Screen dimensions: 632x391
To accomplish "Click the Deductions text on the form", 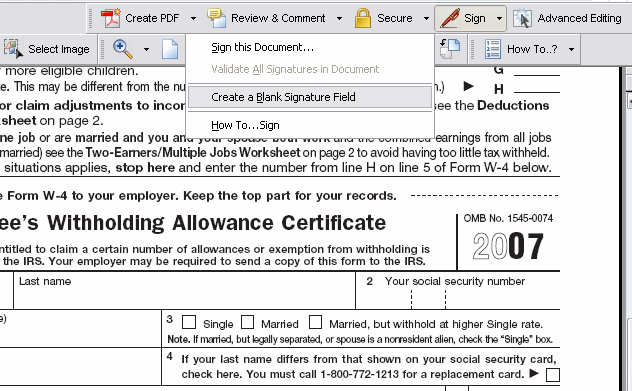I will [x=513, y=106].
